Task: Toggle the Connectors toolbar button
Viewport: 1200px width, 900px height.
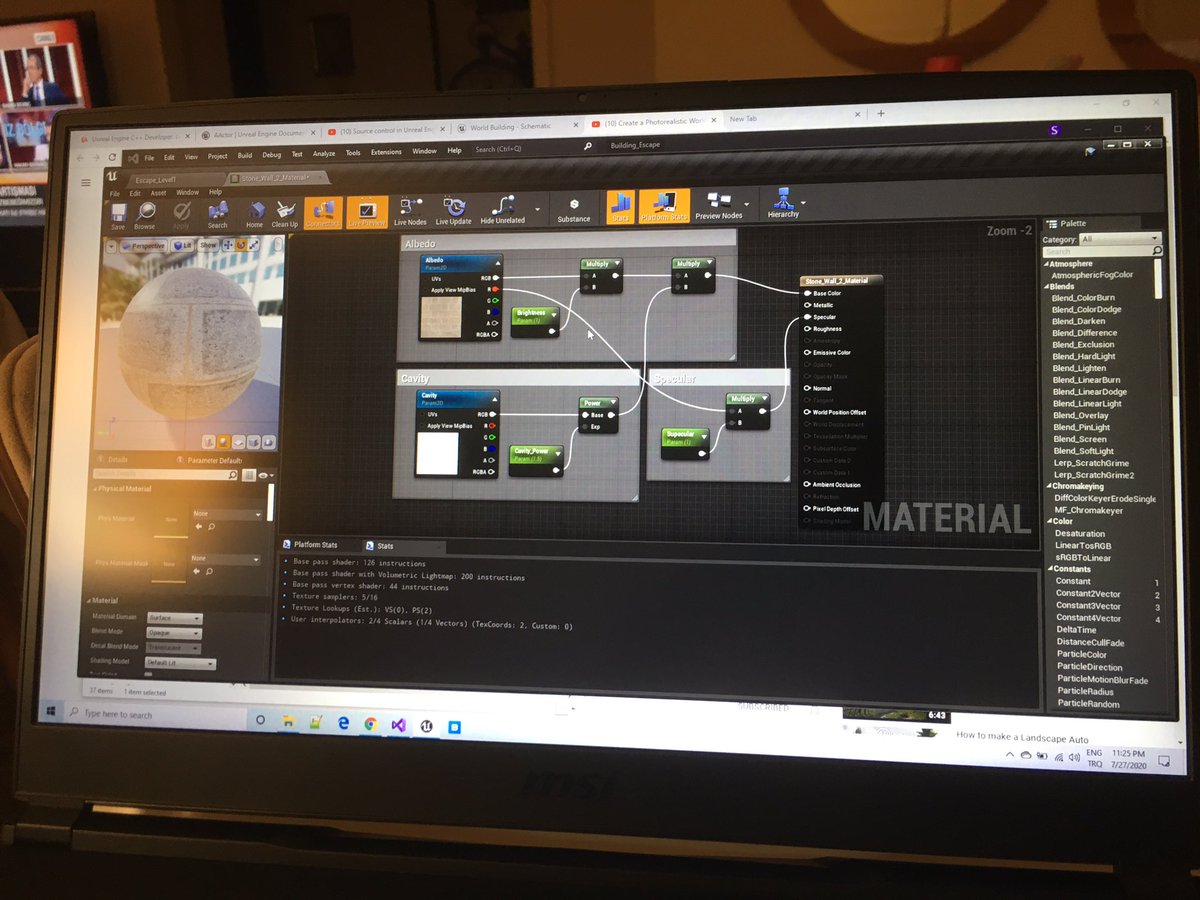Action: point(323,212)
